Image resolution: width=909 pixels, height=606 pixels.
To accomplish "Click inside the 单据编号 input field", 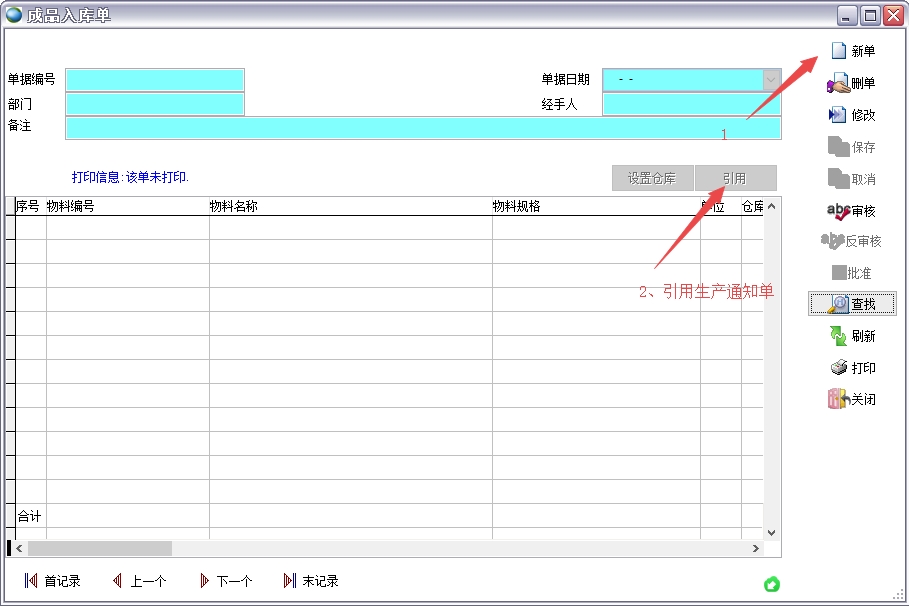I will coord(154,79).
